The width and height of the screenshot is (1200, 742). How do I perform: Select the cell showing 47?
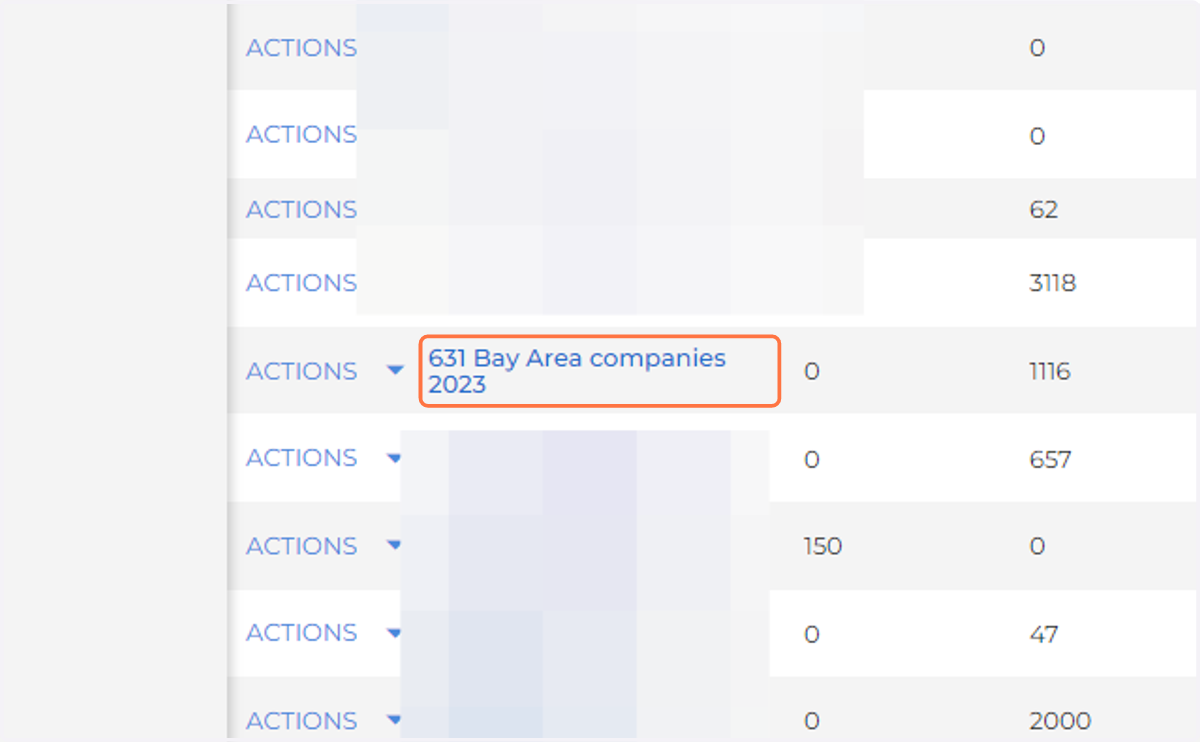(1044, 635)
